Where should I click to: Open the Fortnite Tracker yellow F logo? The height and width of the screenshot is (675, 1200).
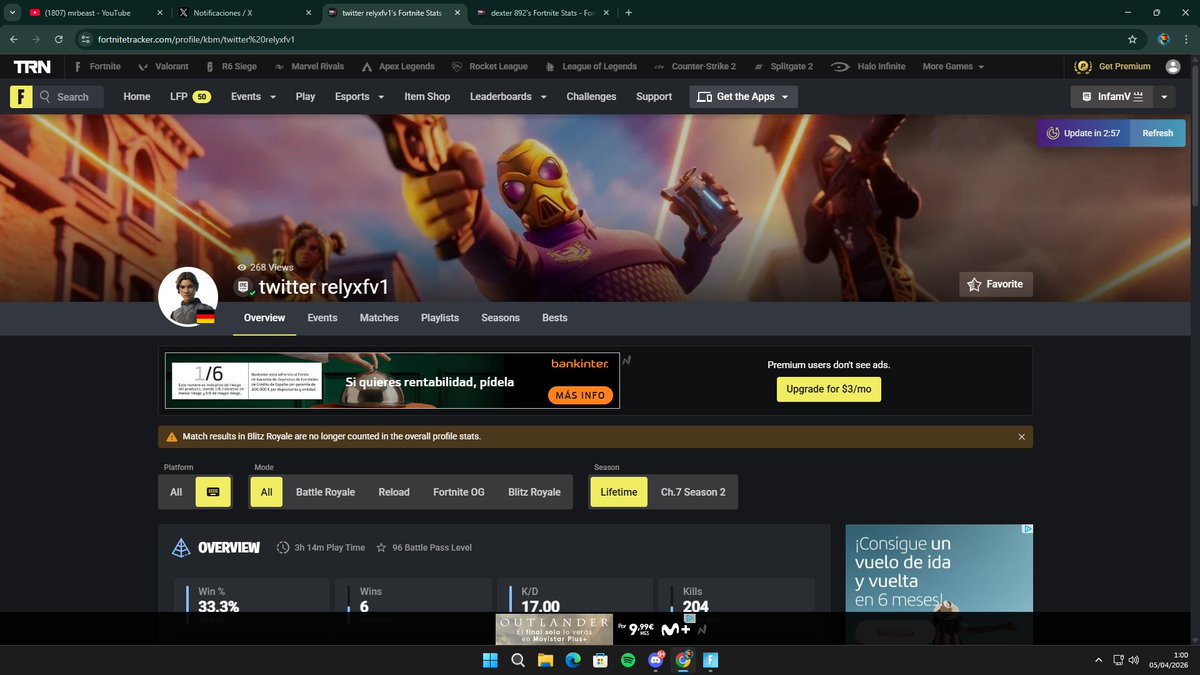click(20, 97)
